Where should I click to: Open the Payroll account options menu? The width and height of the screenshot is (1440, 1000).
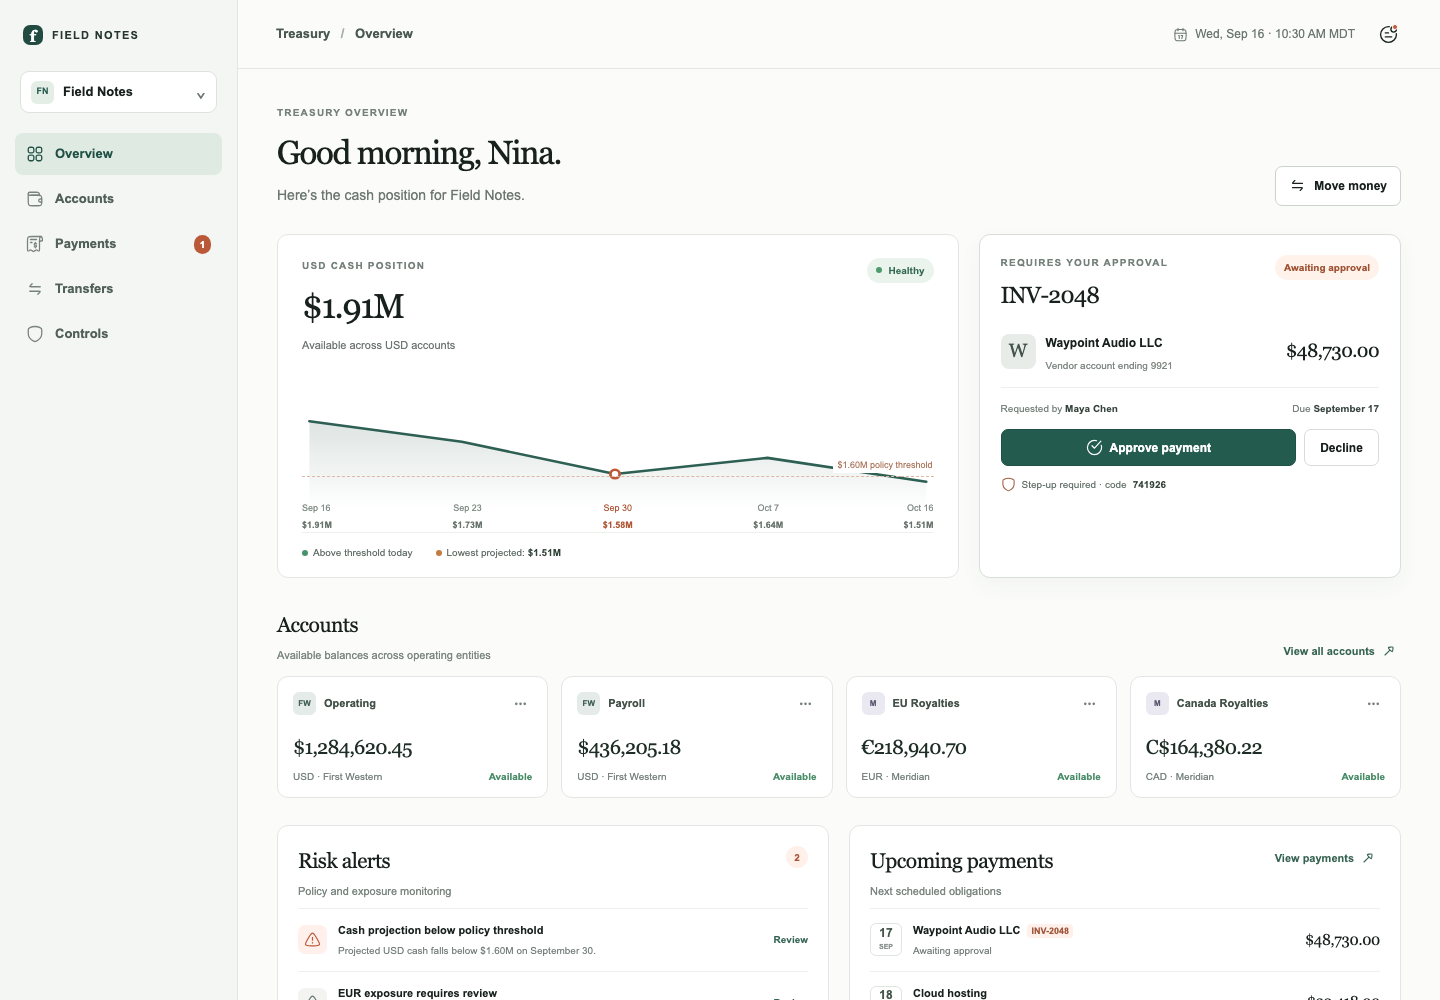pos(805,704)
